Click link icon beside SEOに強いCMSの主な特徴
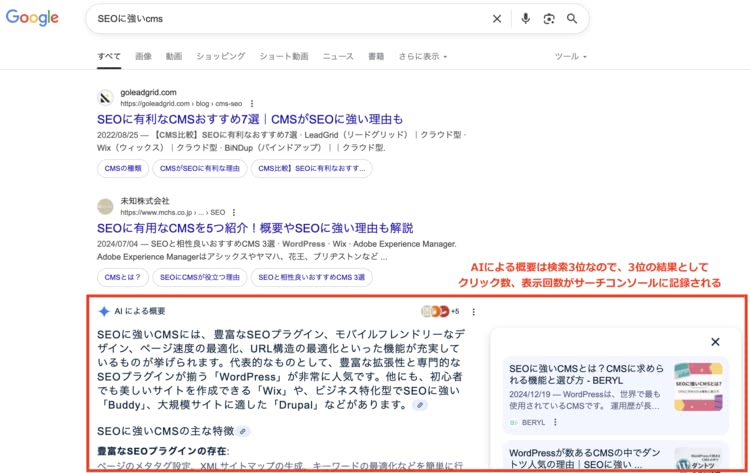Screen dimensions: 750x473 click(x=243, y=431)
